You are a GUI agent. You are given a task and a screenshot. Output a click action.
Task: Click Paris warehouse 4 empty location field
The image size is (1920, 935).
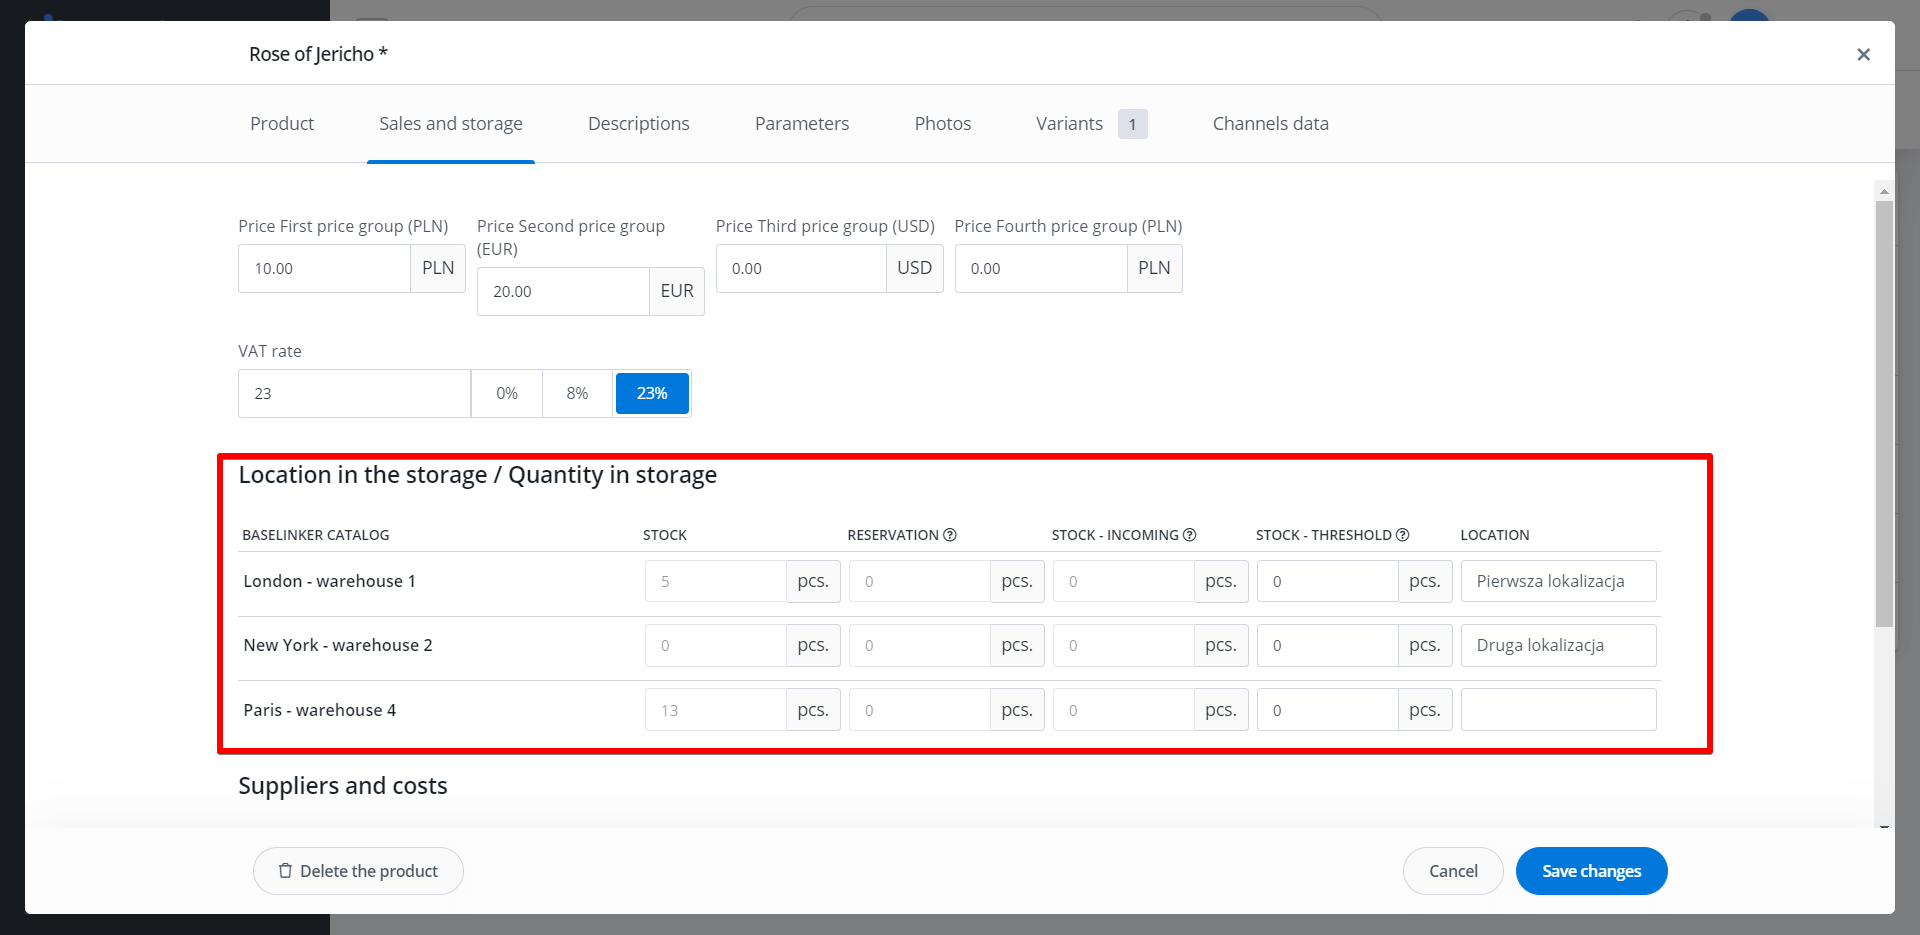[1558, 710]
